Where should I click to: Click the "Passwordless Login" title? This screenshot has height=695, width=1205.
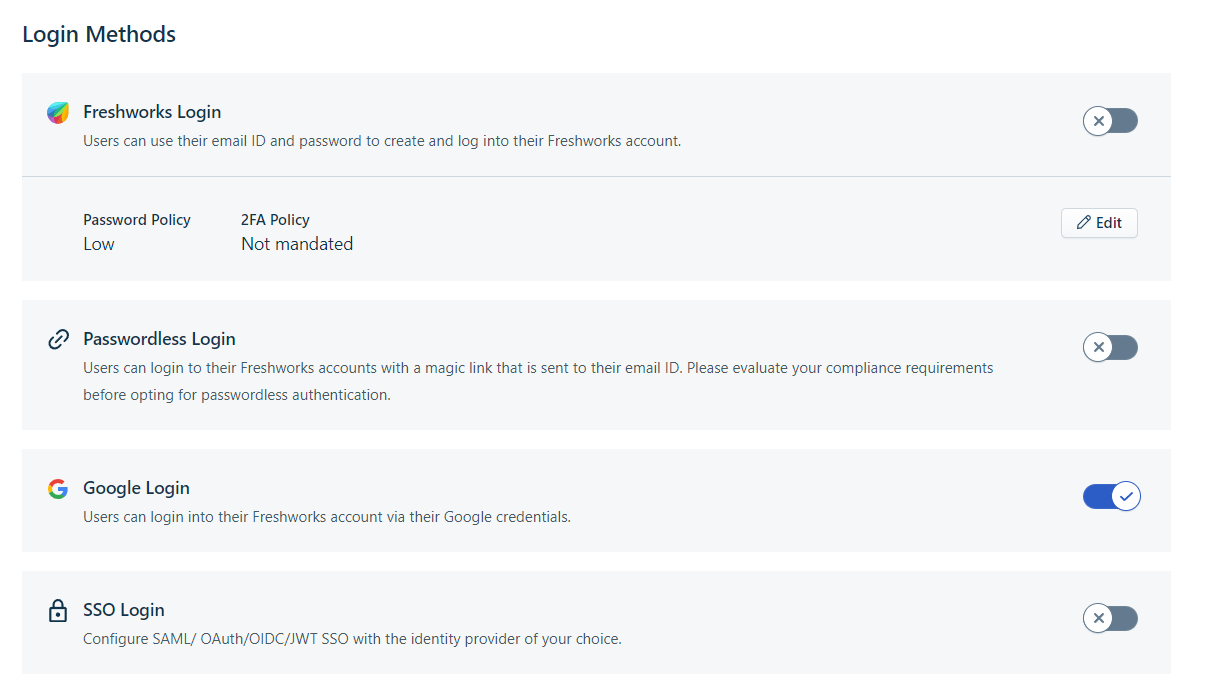(x=159, y=339)
